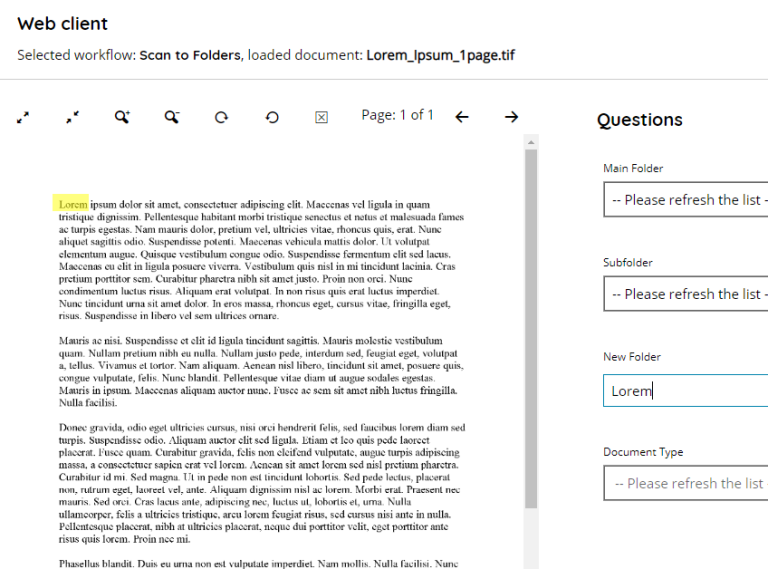This screenshot has width=768, height=569.
Task: Click the Scan to Folders workflow name
Action: (x=190, y=55)
